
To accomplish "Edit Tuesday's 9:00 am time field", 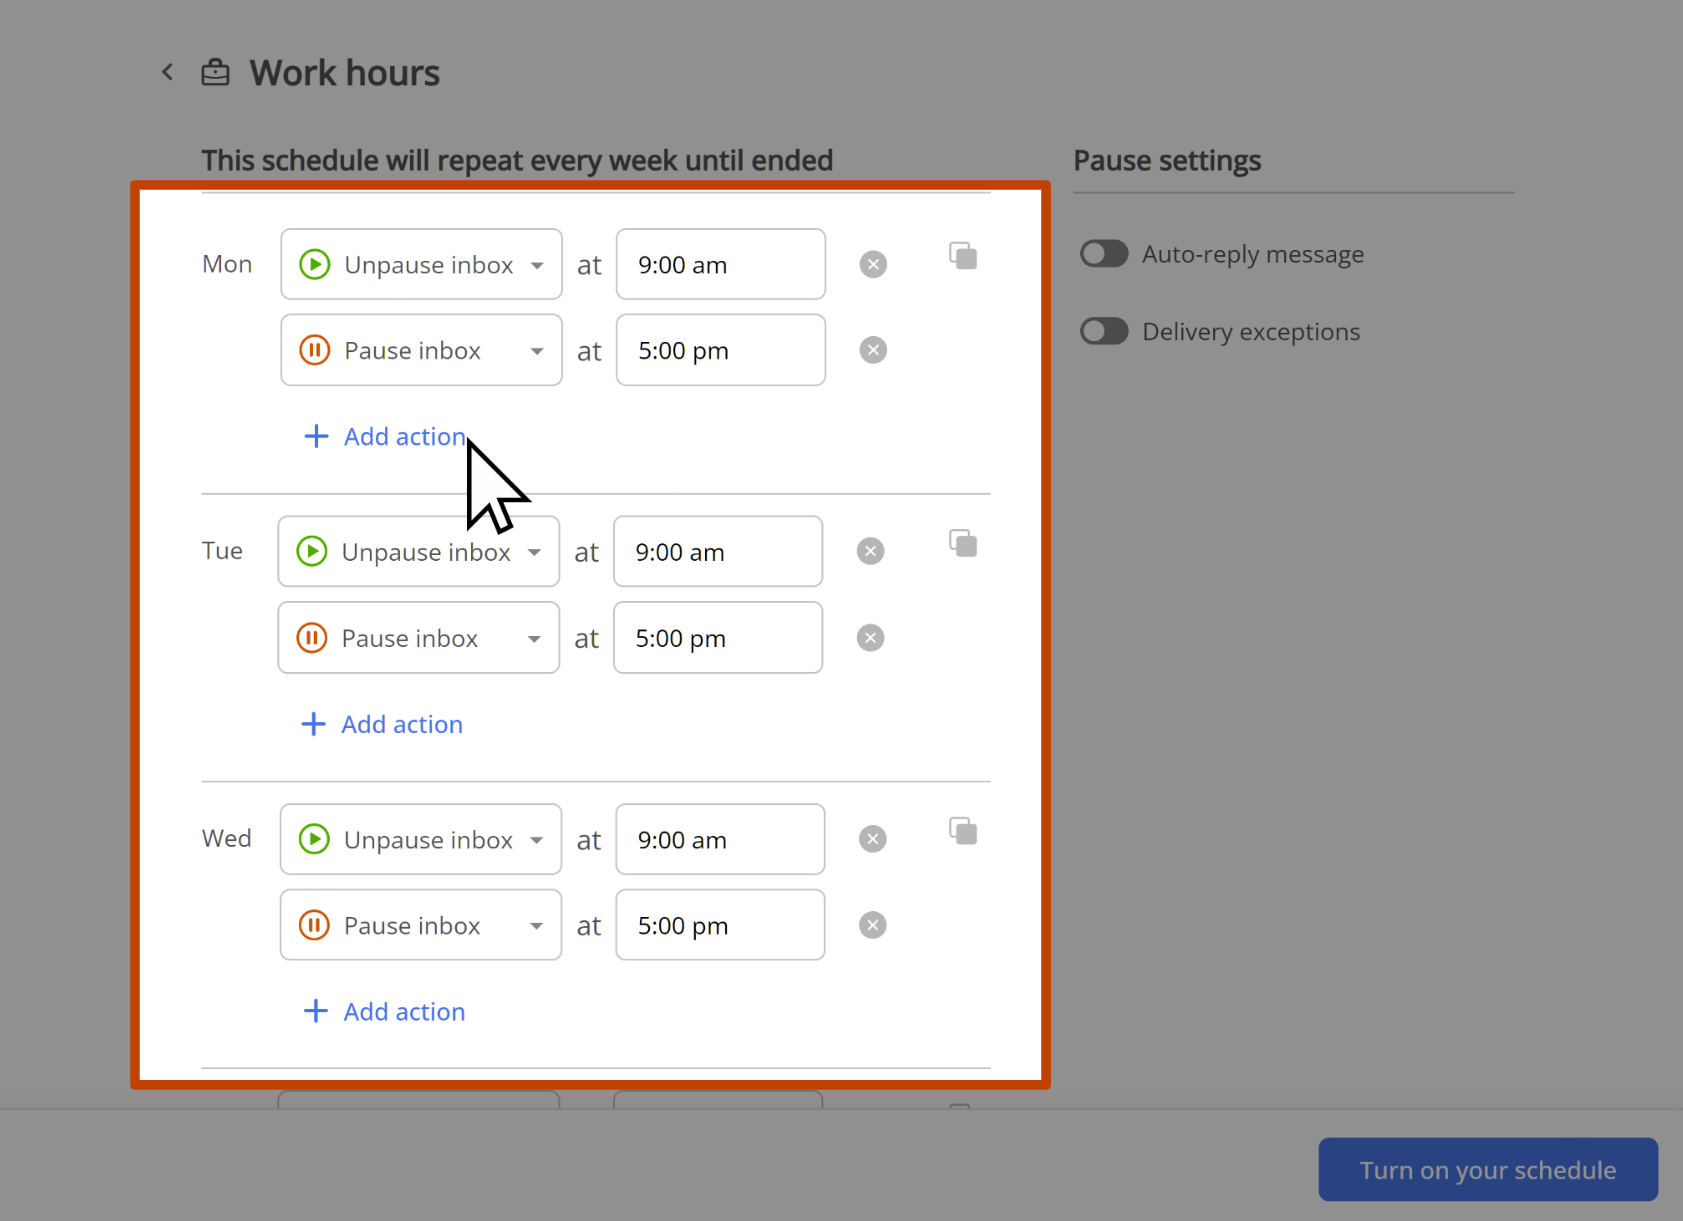I will [718, 551].
